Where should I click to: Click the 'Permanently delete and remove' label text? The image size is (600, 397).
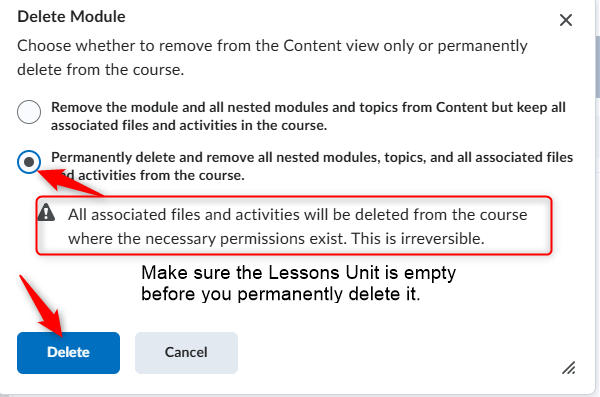point(312,166)
